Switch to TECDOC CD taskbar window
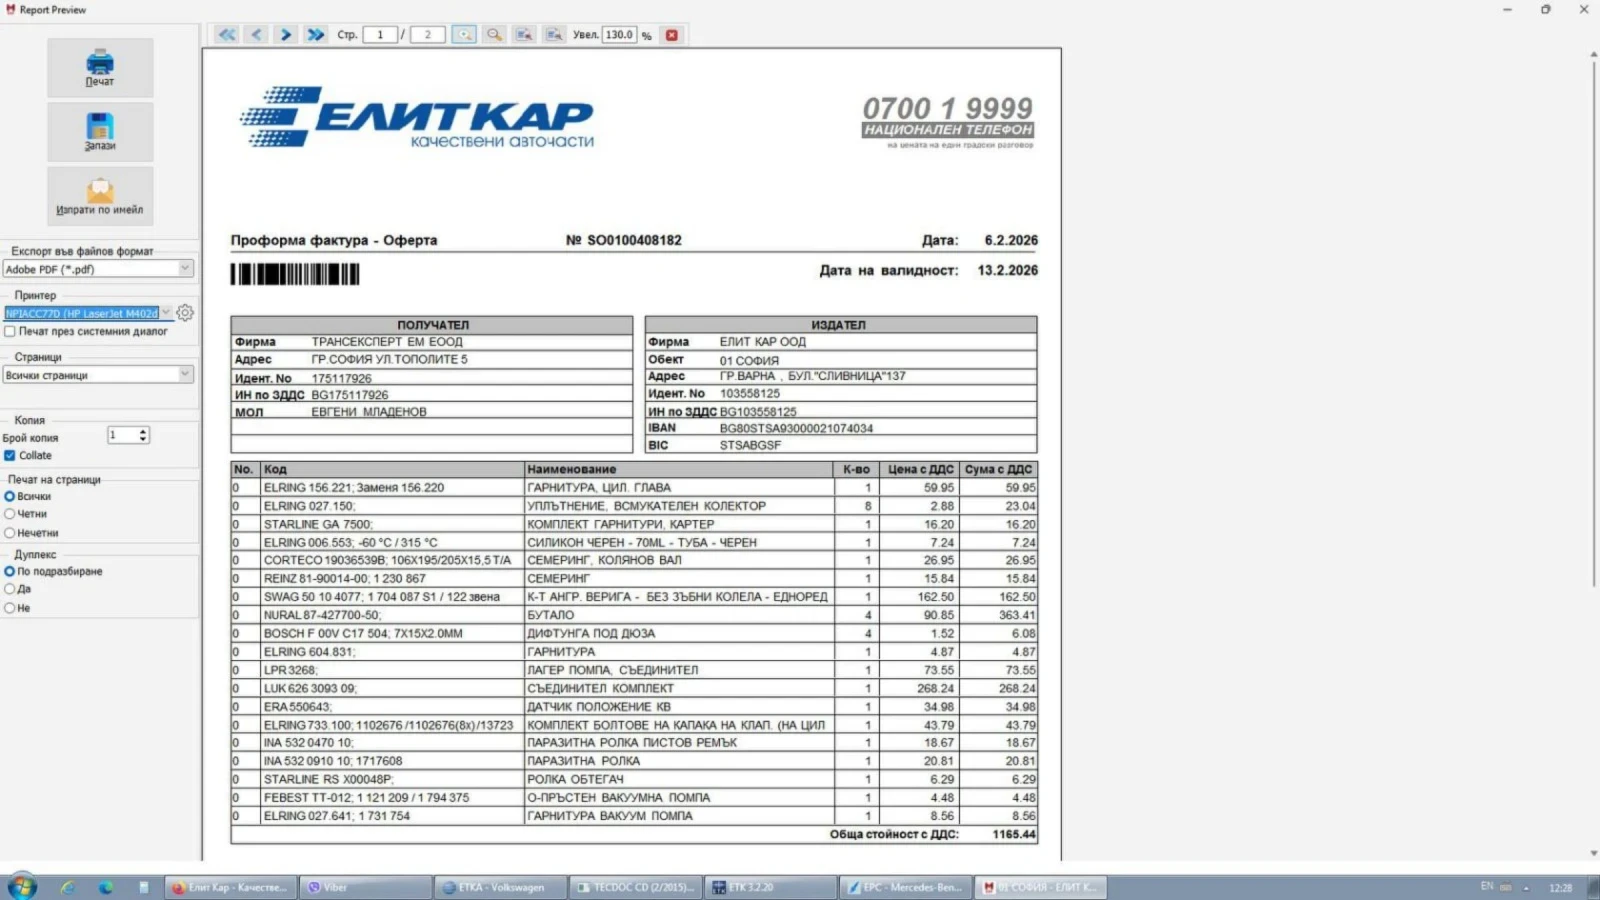Image resolution: width=1600 pixels, height=900 pixels. [x=636, y=887]
